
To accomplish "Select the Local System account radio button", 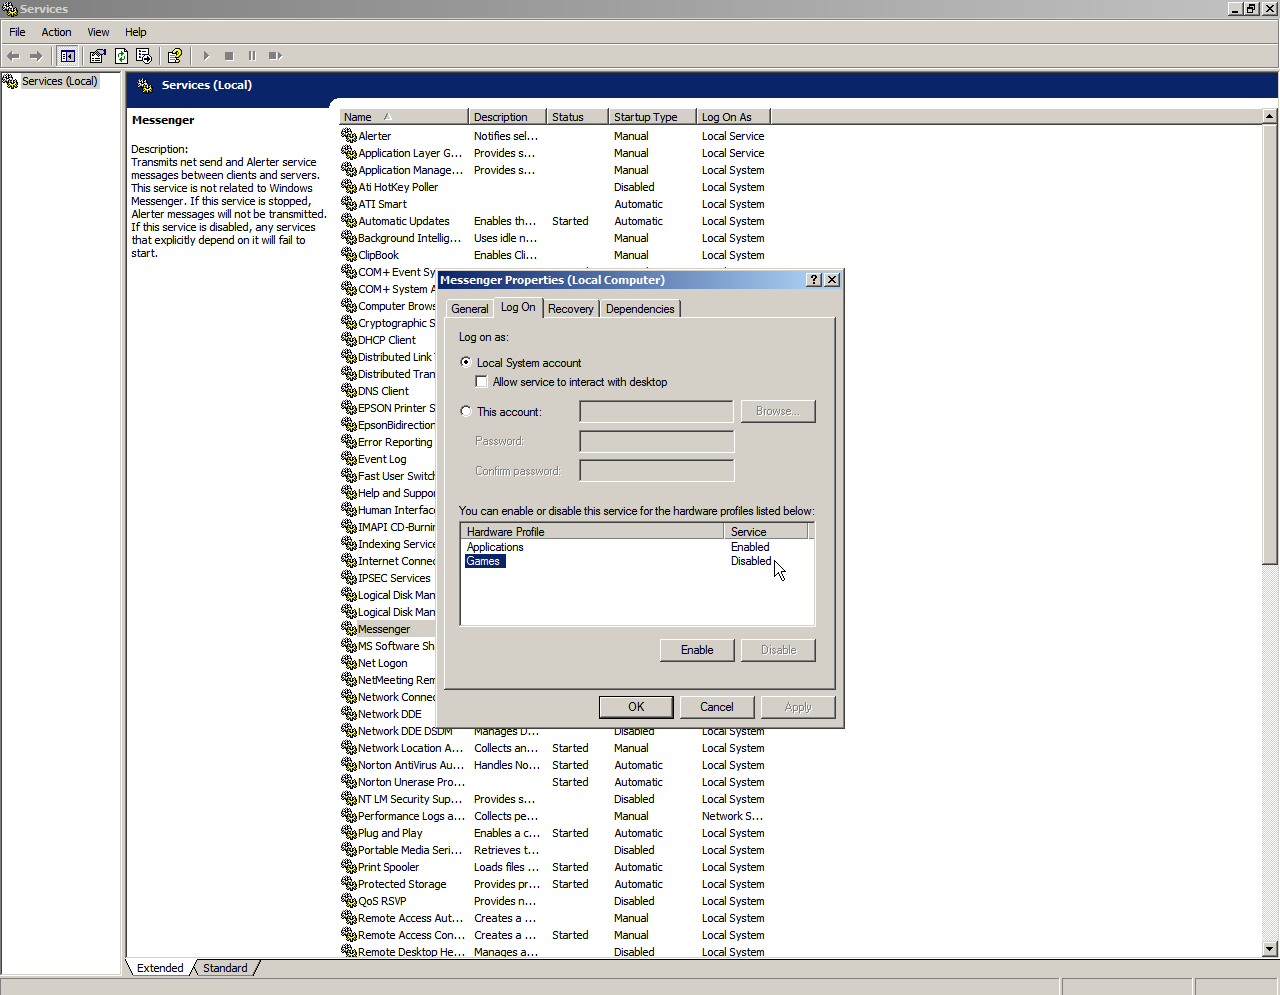I will point(466,362).
